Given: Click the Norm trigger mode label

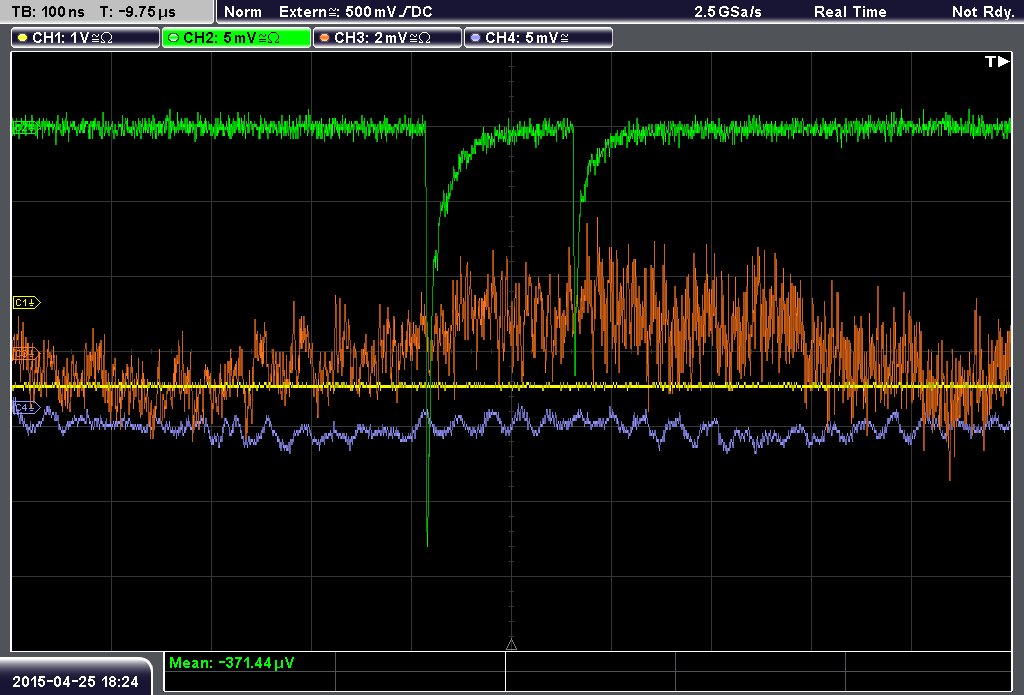Looking at the screenshot, I should [x=243, y=12].
